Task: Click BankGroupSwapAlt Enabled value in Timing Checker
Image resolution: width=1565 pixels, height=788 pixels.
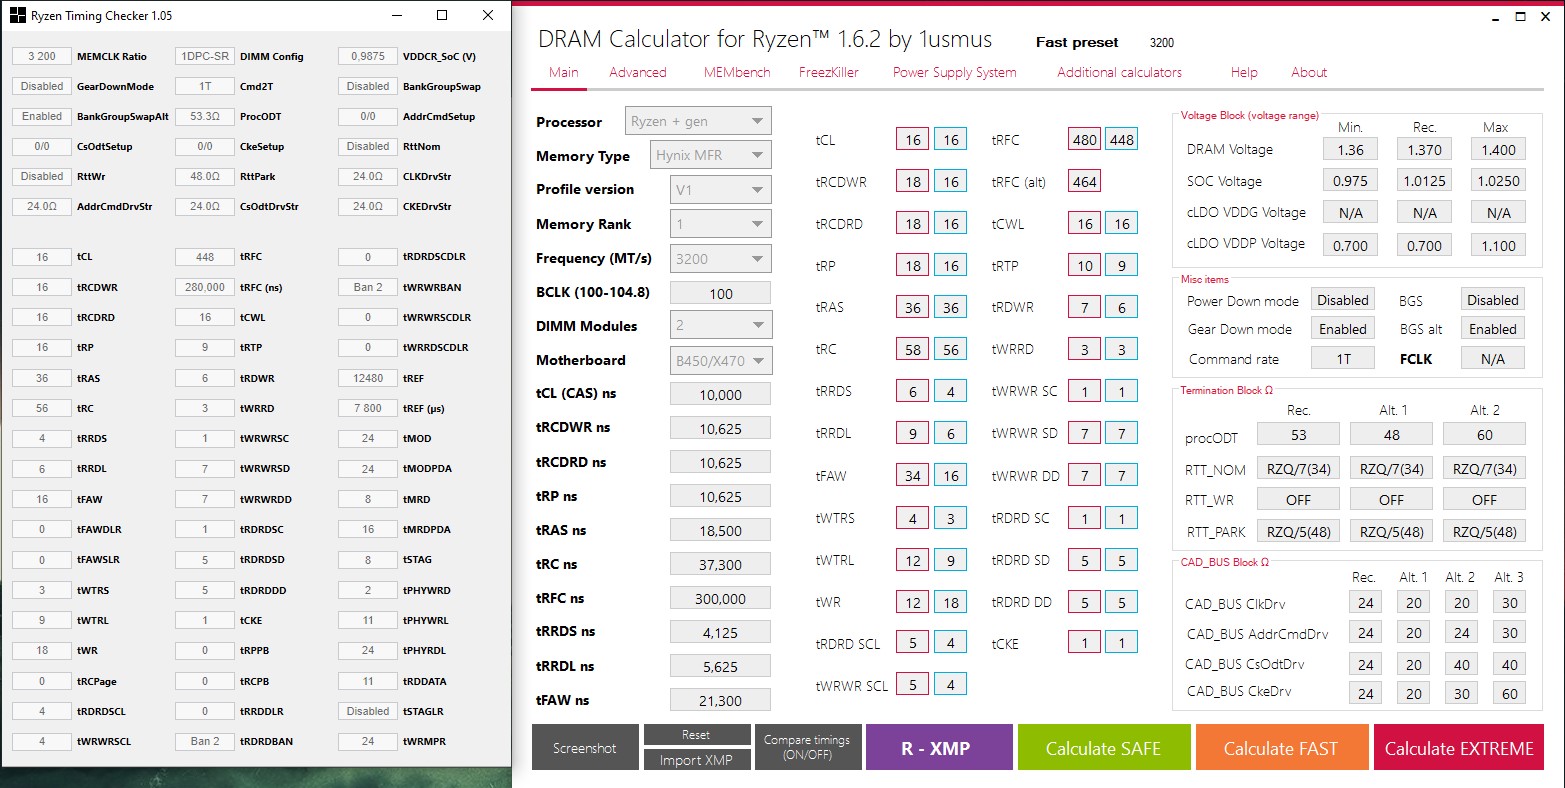Action: (42, 116)
